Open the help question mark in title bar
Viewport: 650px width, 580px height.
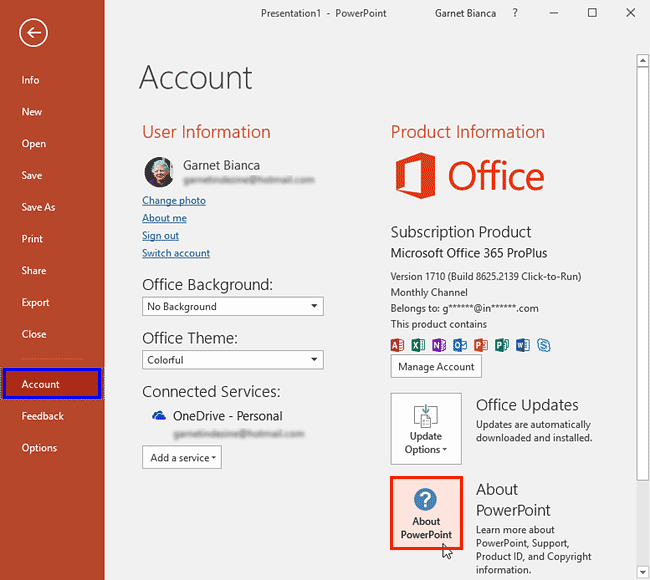(515, 13)
